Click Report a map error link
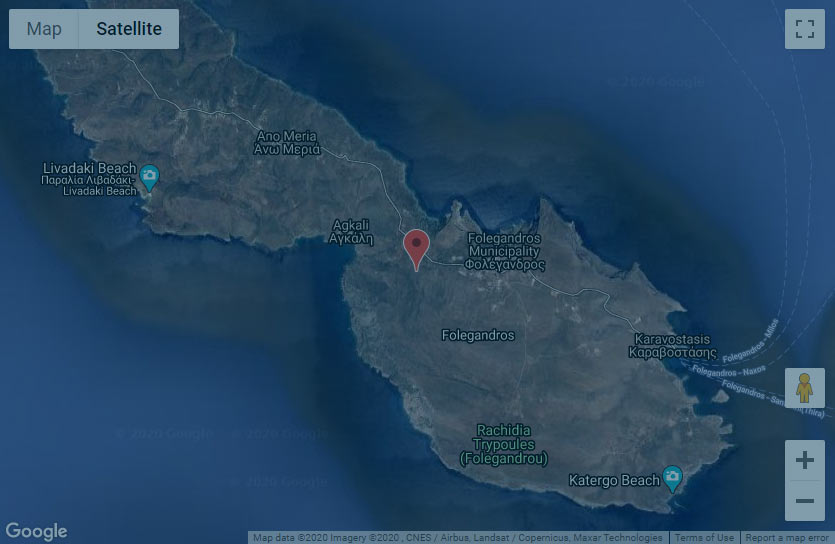The height and width of the screenshot is (544, 835). coord(787,538)
